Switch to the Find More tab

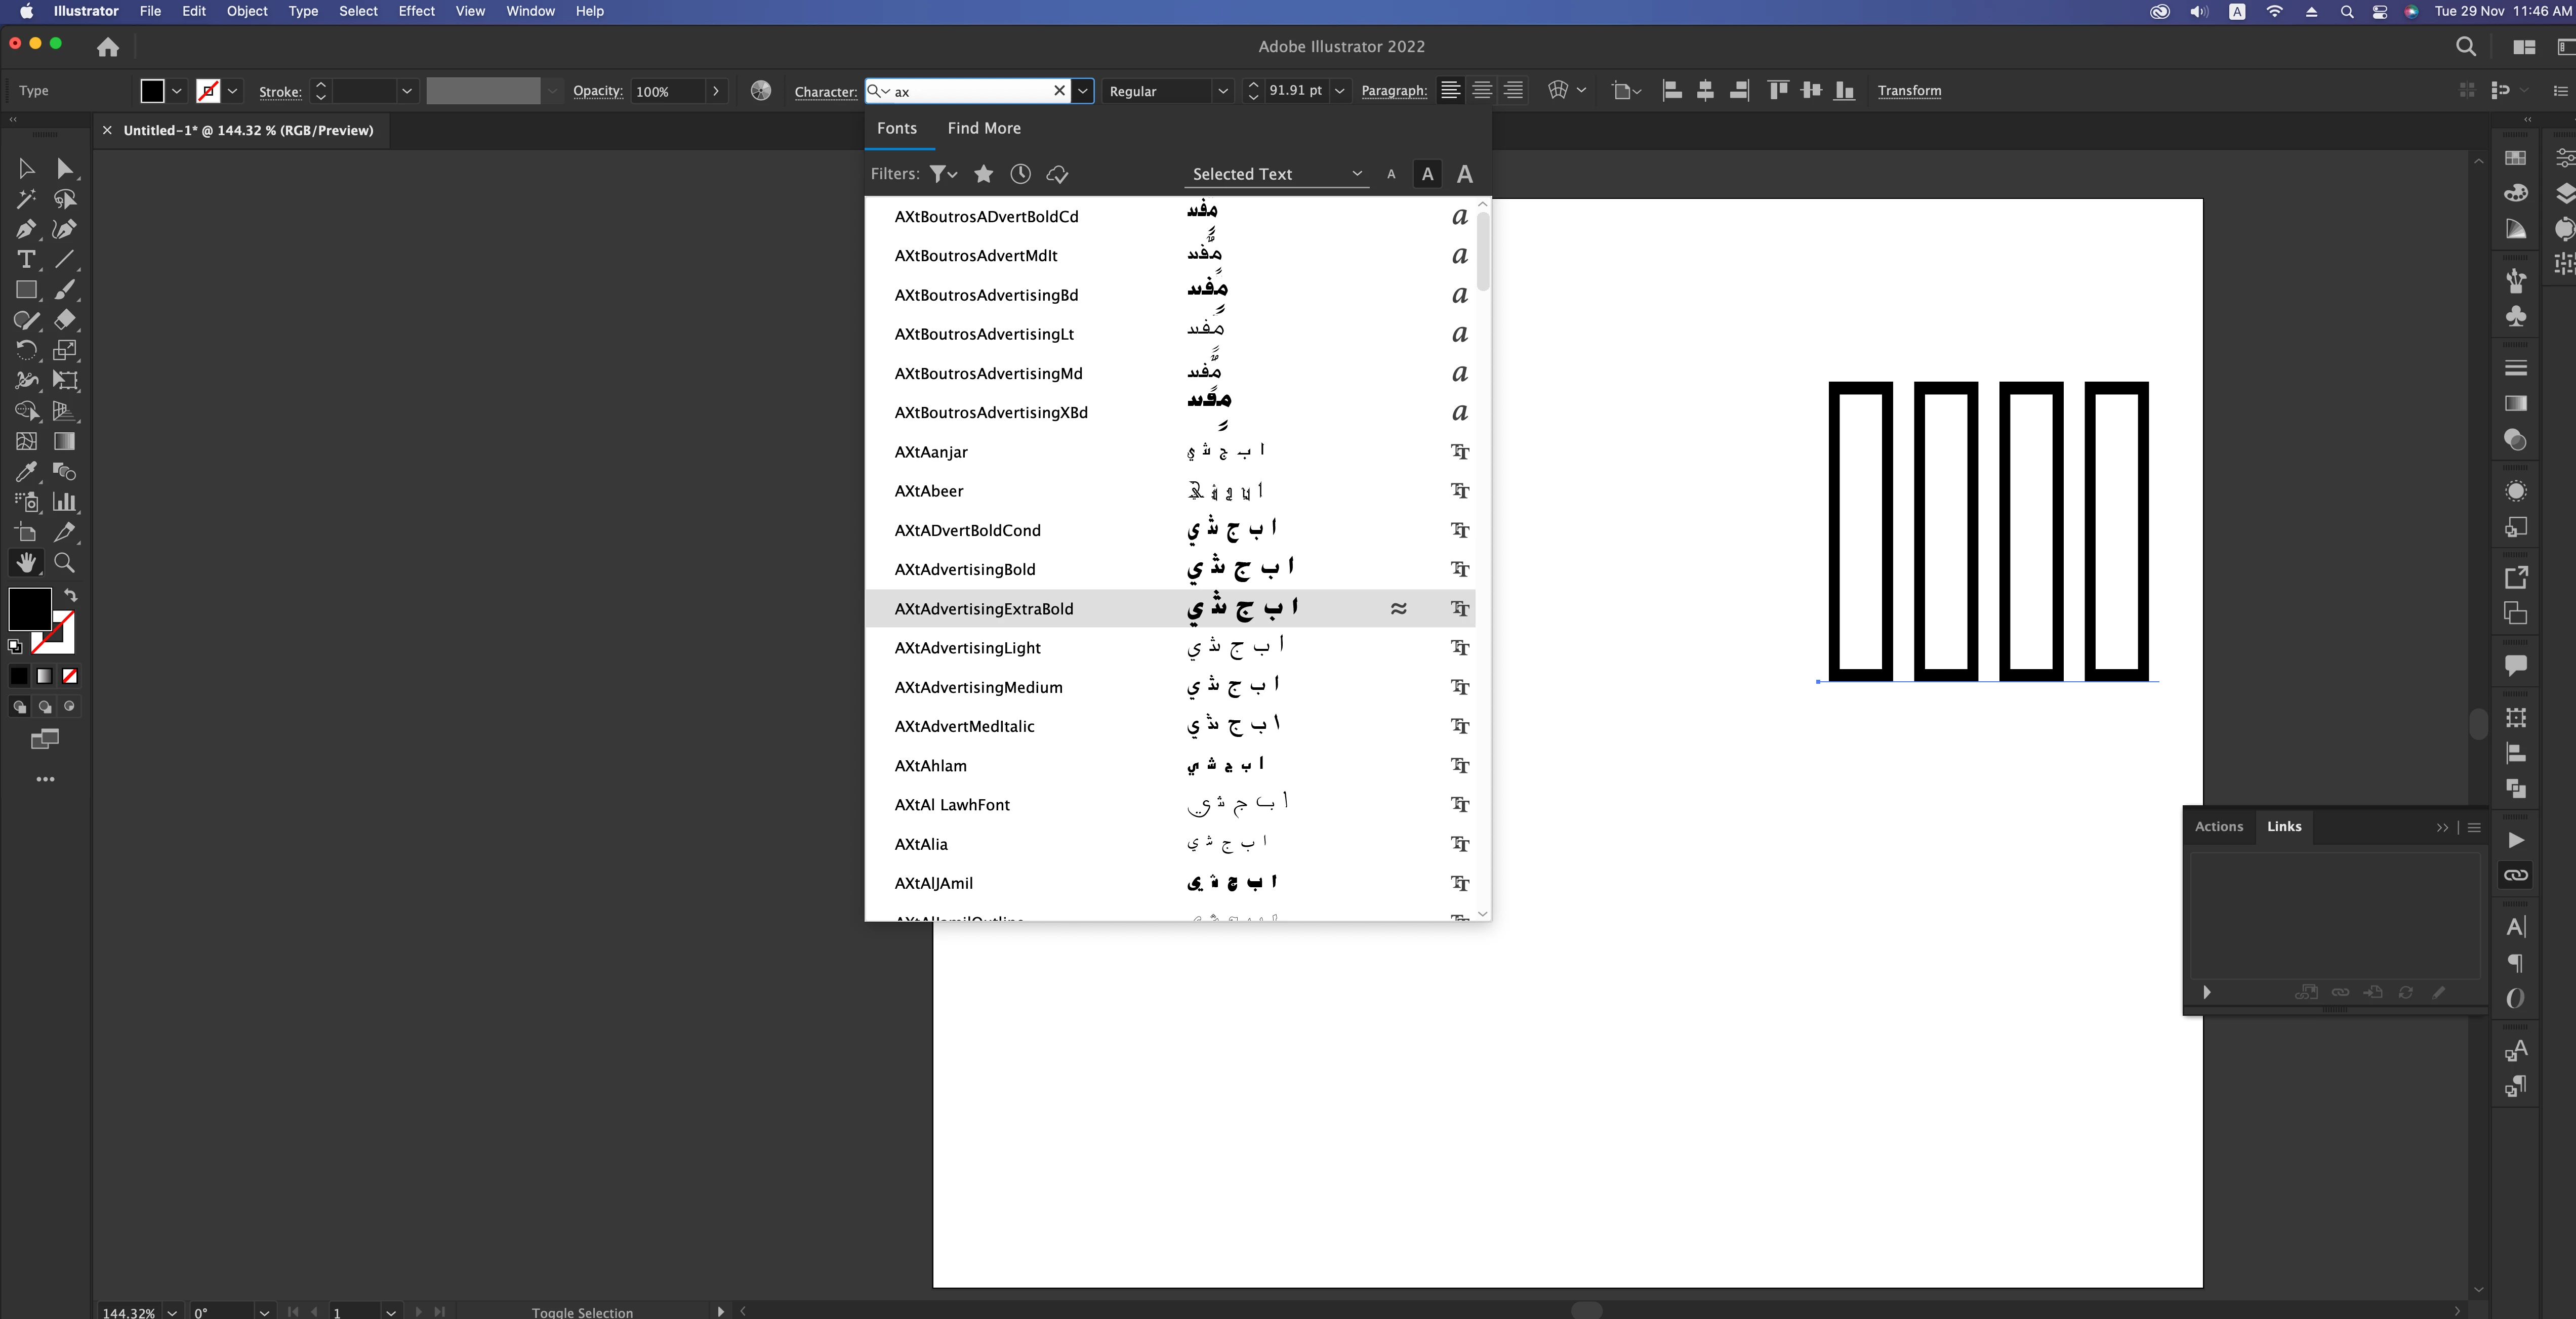tap(983, 128)
